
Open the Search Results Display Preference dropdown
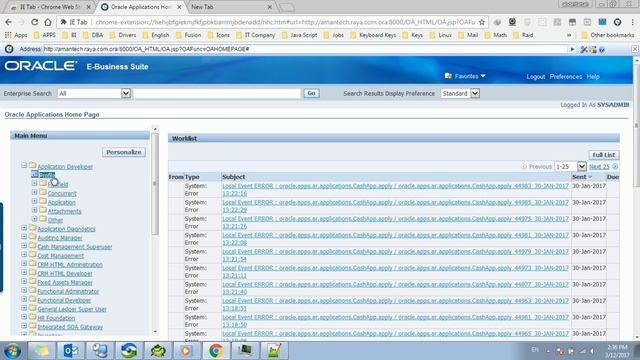475,93
